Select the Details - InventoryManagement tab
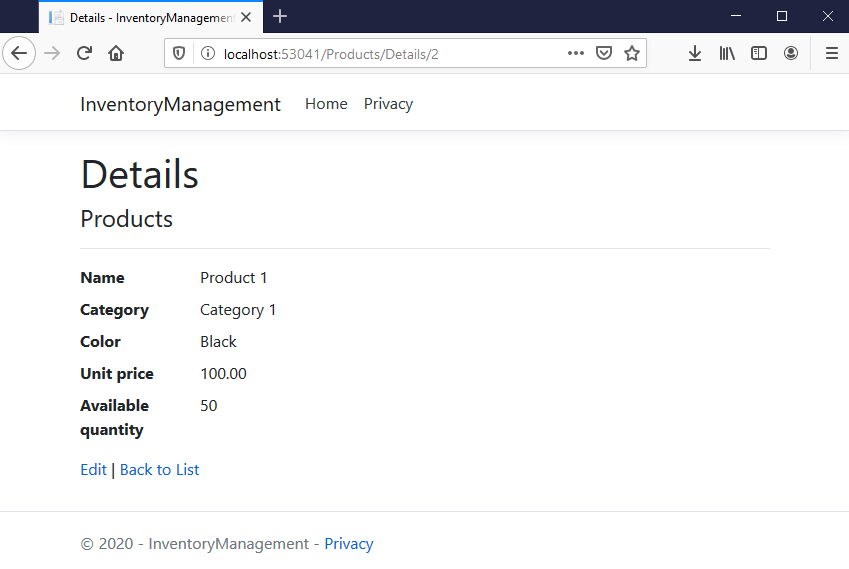 pos(145,17)
